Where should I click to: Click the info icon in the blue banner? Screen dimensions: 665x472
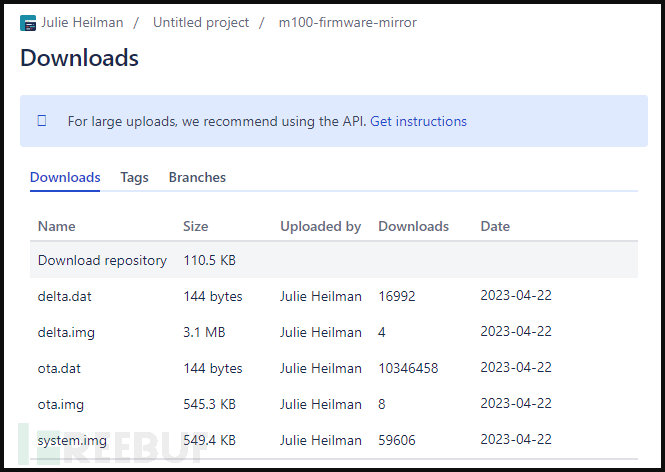(x=42, y=121)
